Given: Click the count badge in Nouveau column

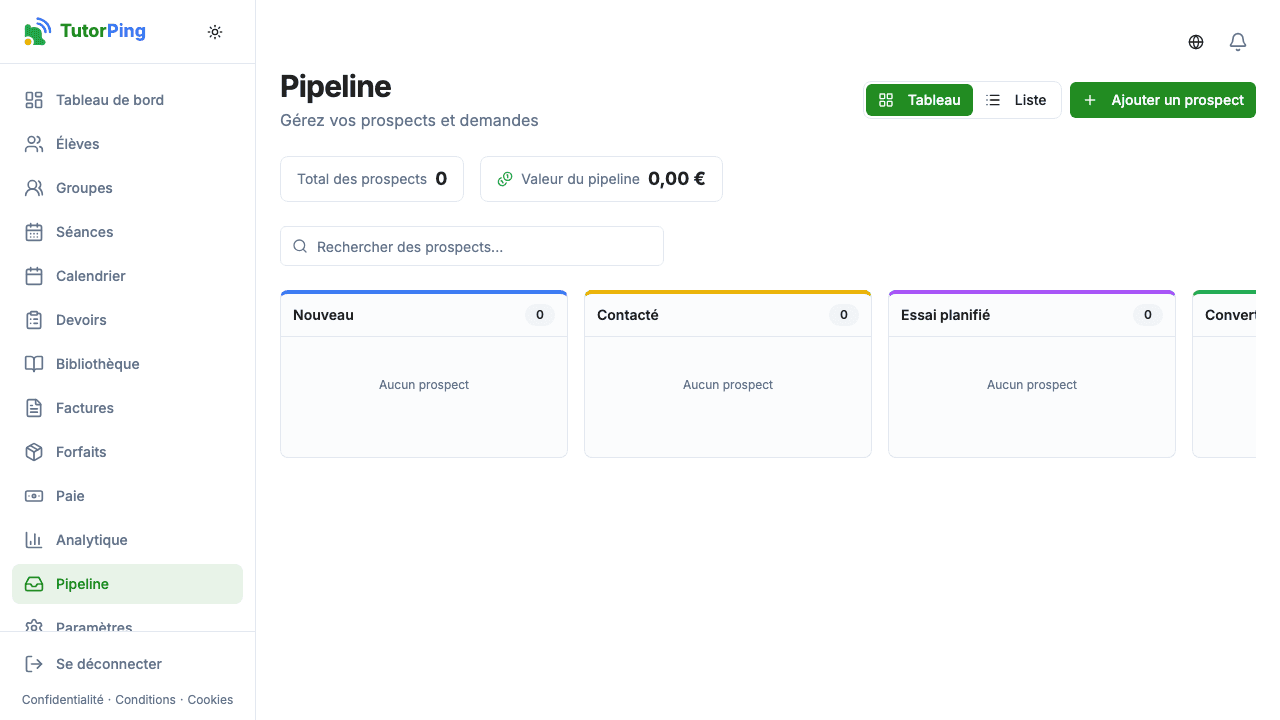Looking at the screenshot, I should [540, 315].
